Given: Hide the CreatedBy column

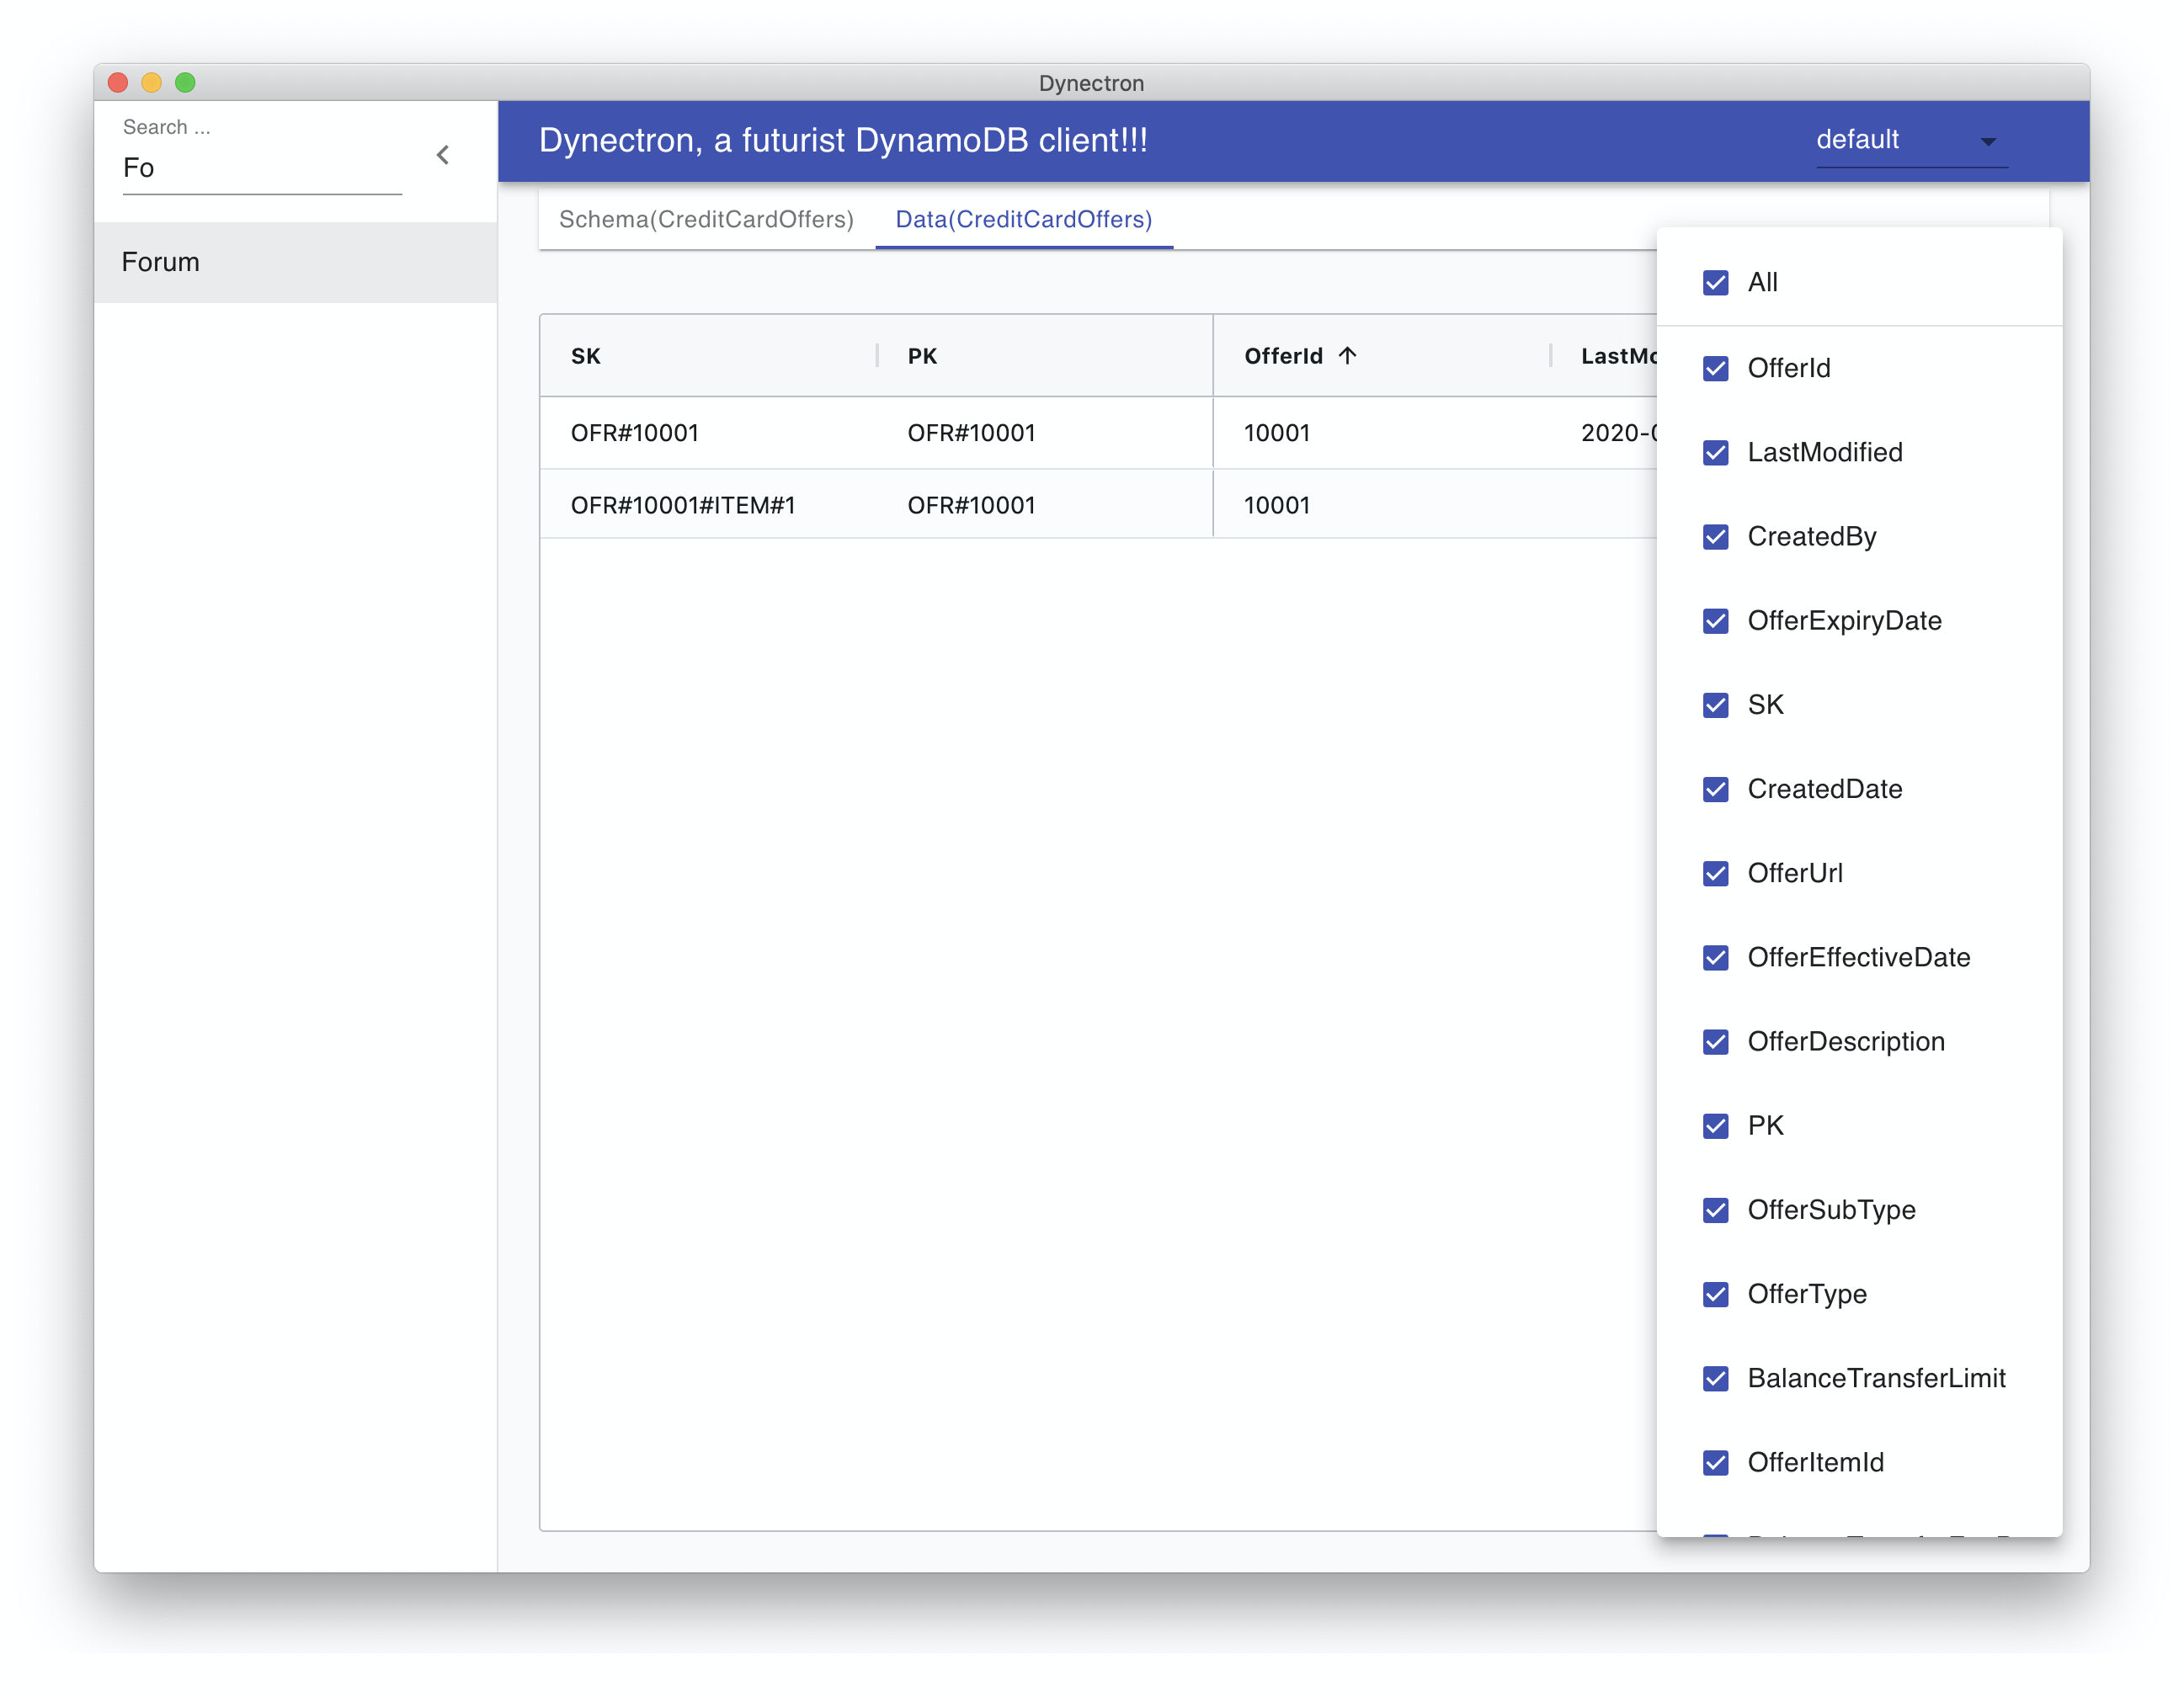Looking at the screenshot, I should (1715, 537).
